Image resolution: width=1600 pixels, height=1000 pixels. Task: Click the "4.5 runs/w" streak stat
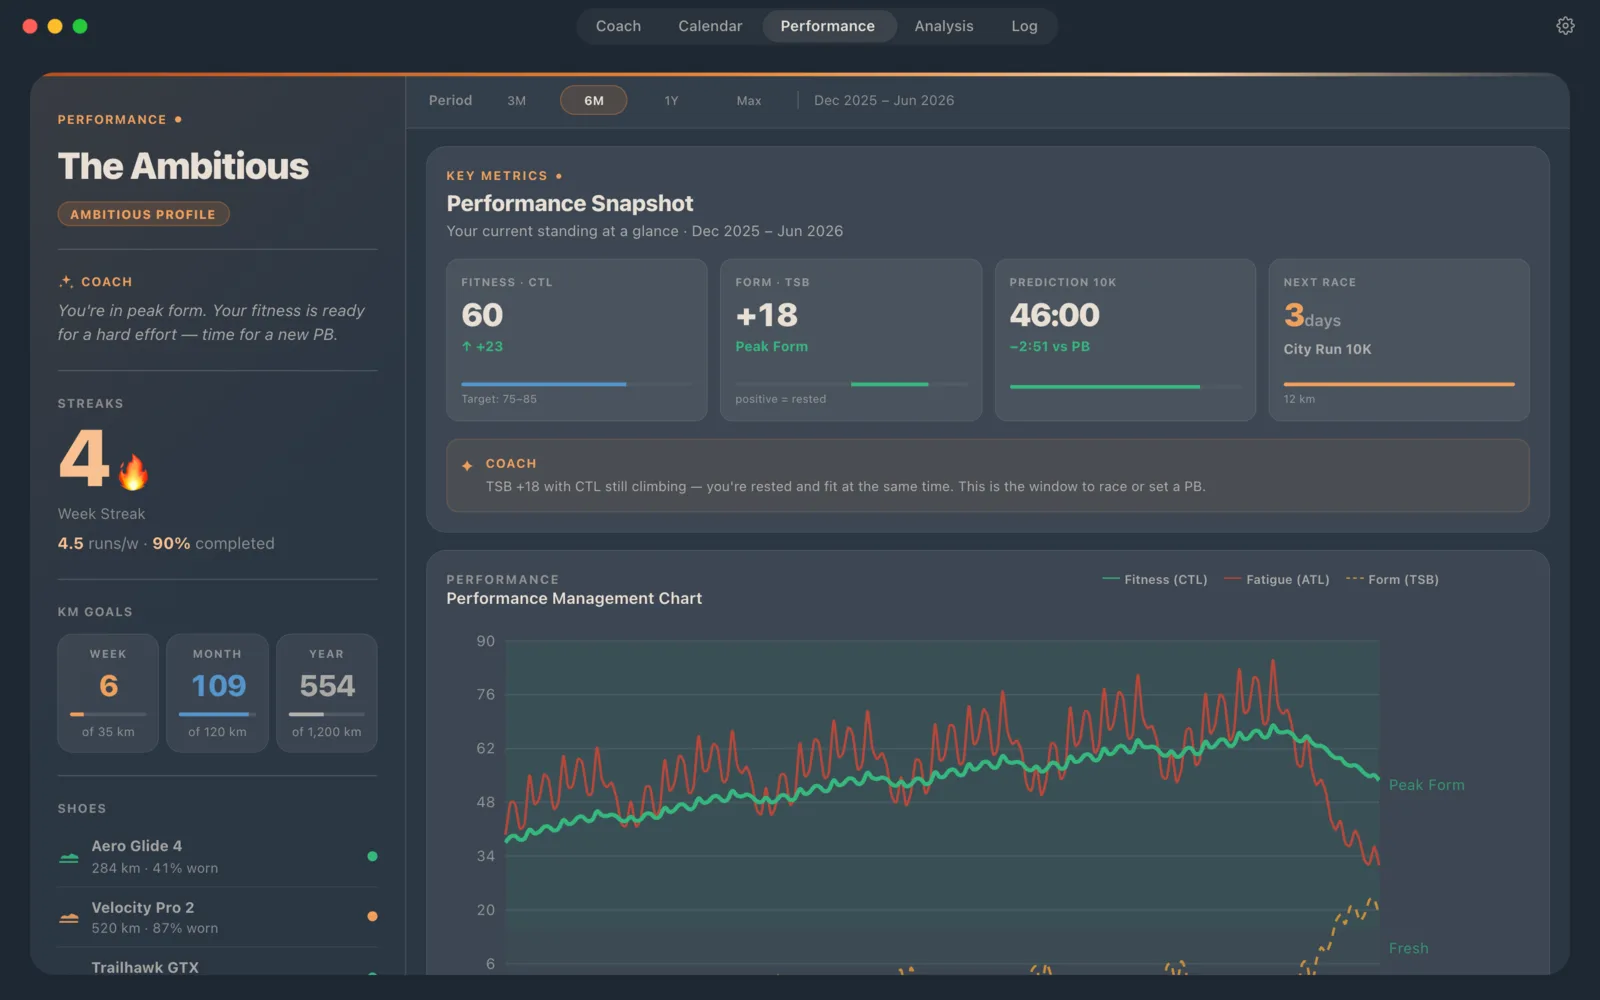click(x=98, y=543)
